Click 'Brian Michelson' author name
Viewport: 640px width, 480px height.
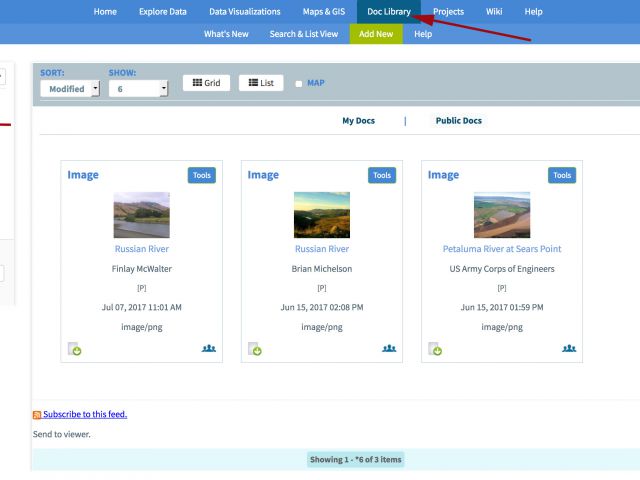point(322,269)
